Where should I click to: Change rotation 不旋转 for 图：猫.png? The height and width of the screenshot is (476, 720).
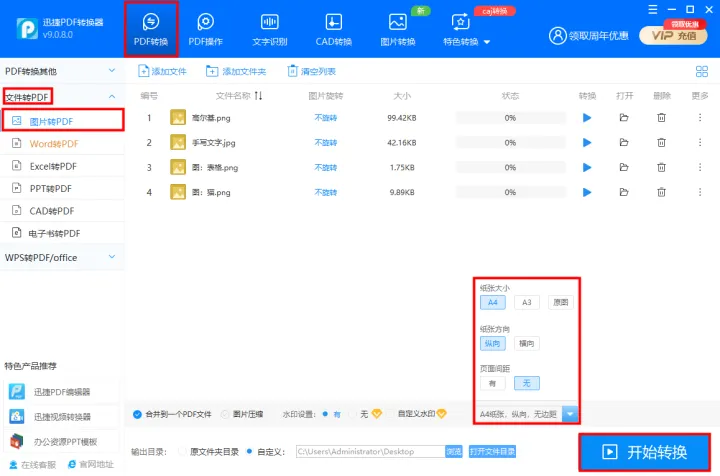coord(326,192)
